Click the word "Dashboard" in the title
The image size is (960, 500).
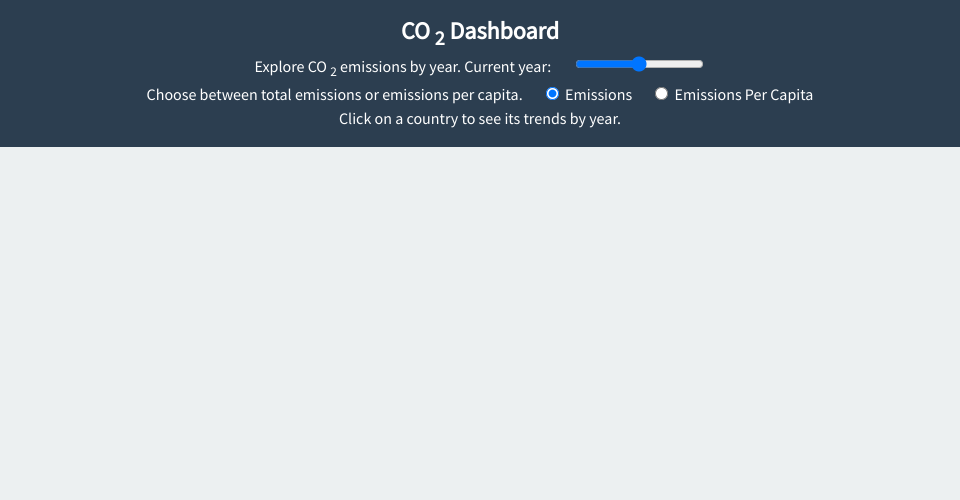click(504, 31)
